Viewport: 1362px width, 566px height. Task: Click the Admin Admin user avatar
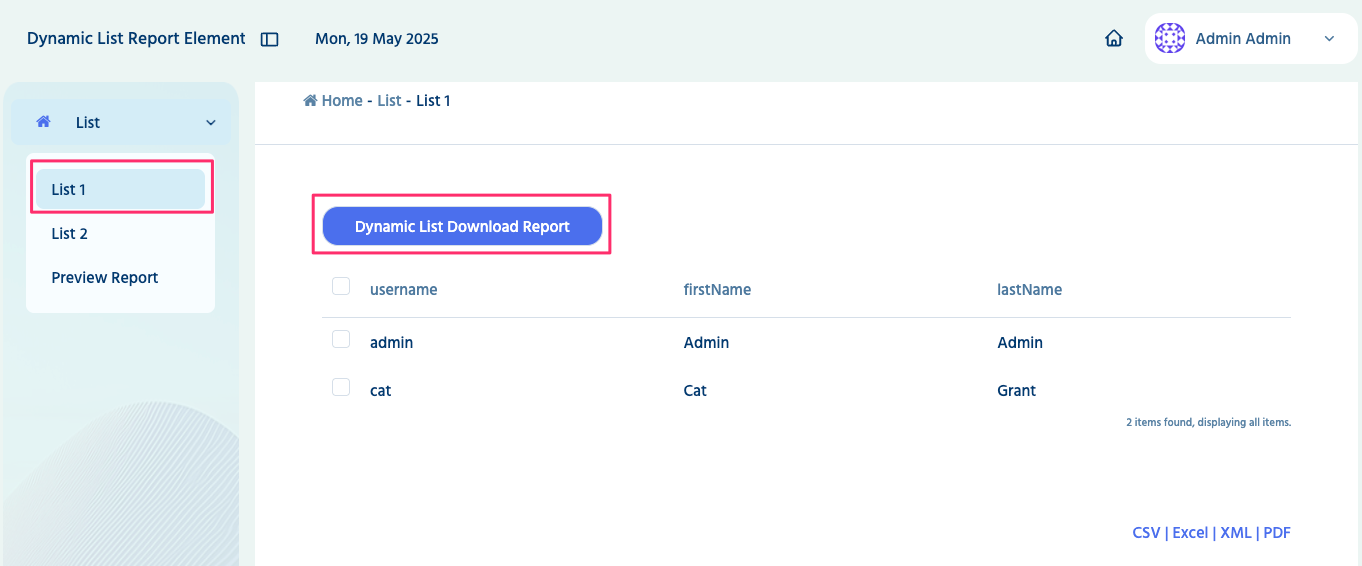click(1170, 39)
